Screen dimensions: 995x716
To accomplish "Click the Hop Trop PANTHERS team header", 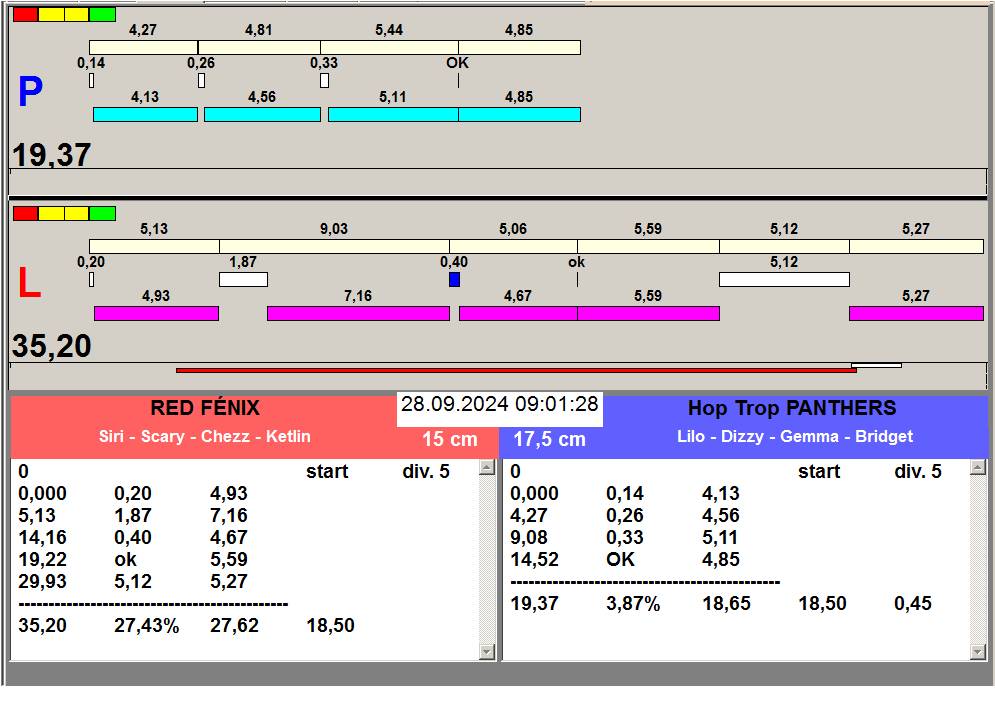I will point(792,408).
